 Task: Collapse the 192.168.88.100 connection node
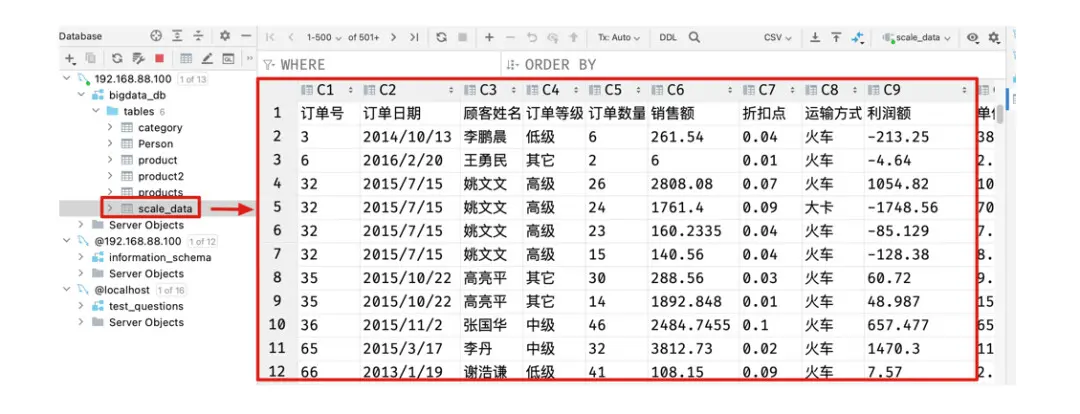67,79
